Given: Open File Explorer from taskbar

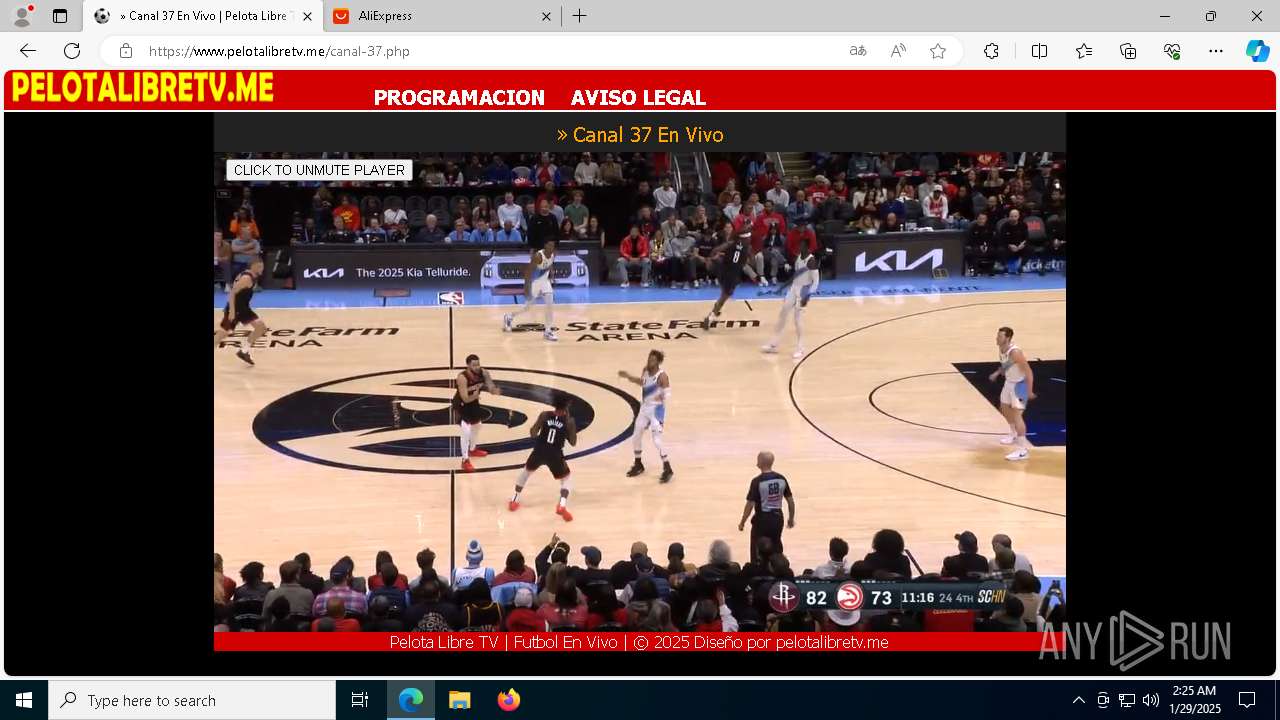Looking at the screenshot, I should 459,700.
